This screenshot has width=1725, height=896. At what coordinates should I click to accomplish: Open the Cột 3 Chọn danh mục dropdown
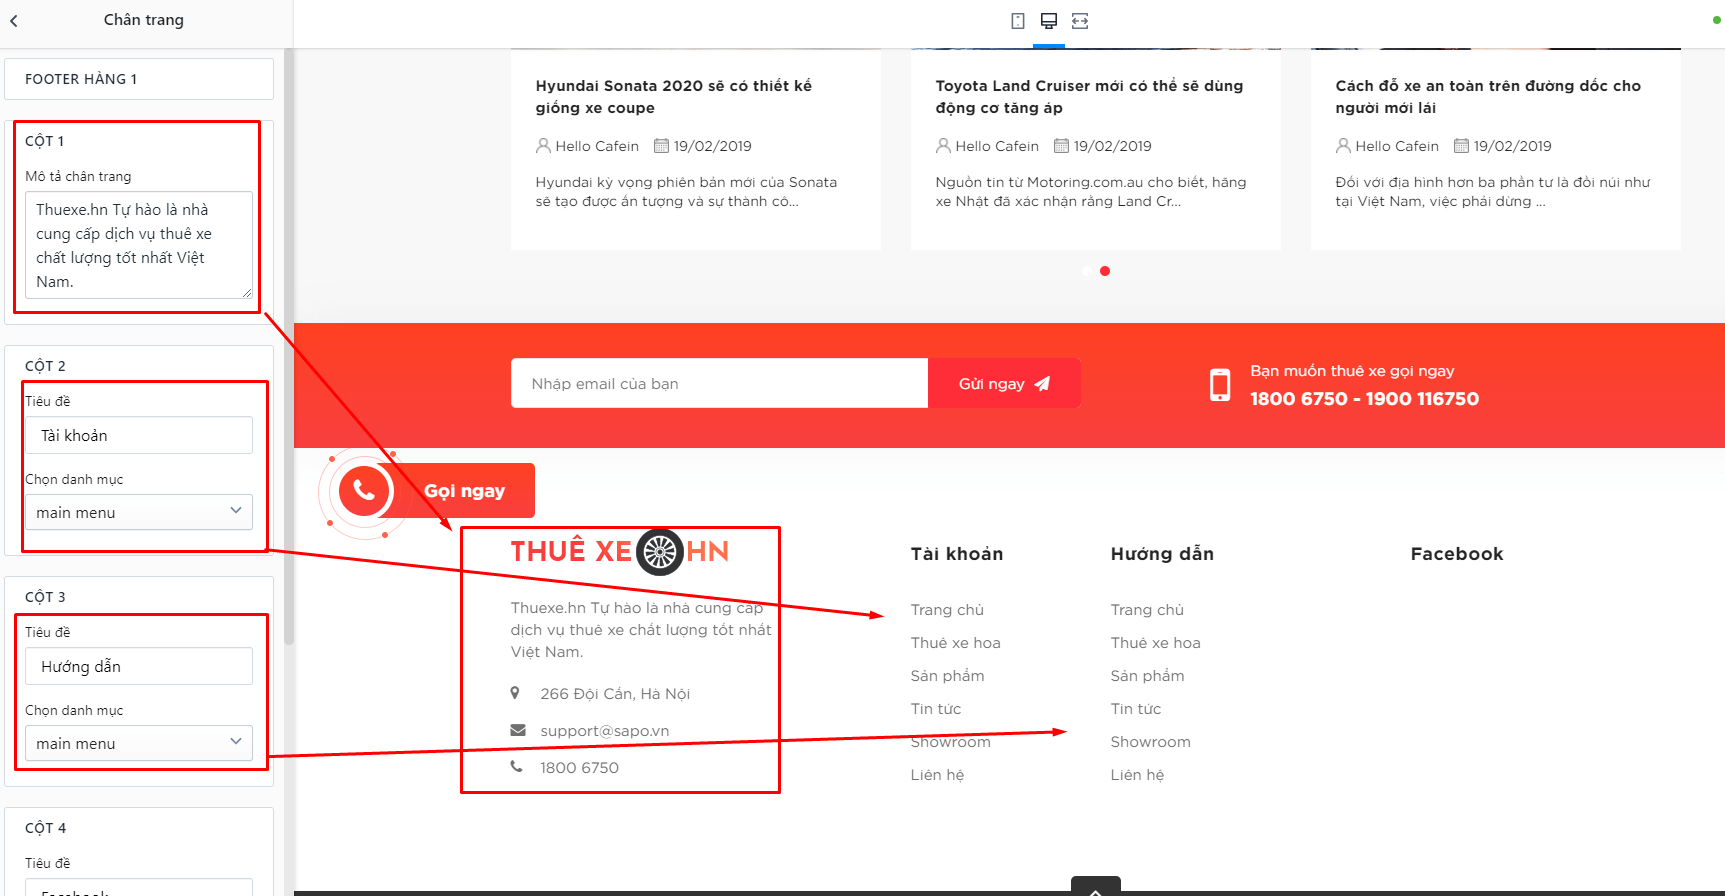pyautogui.click(x=139, y=743)
